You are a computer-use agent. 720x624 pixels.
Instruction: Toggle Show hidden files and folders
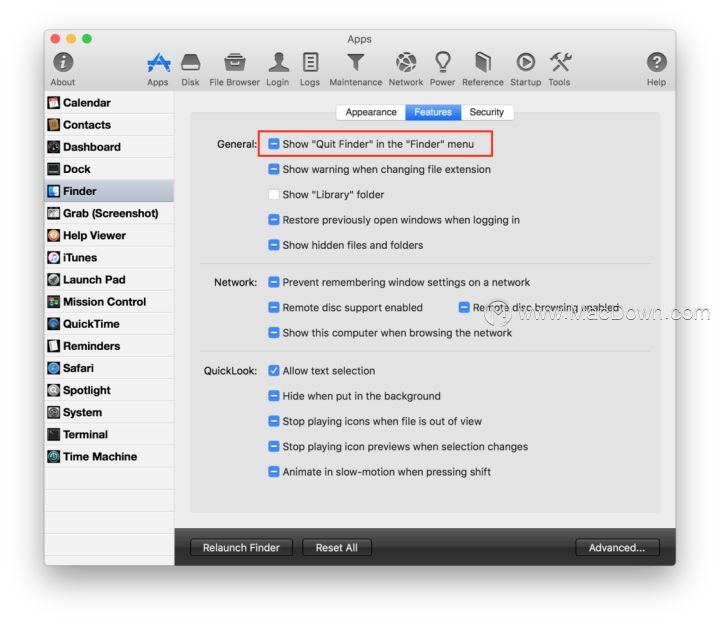(x=274, y=245)
